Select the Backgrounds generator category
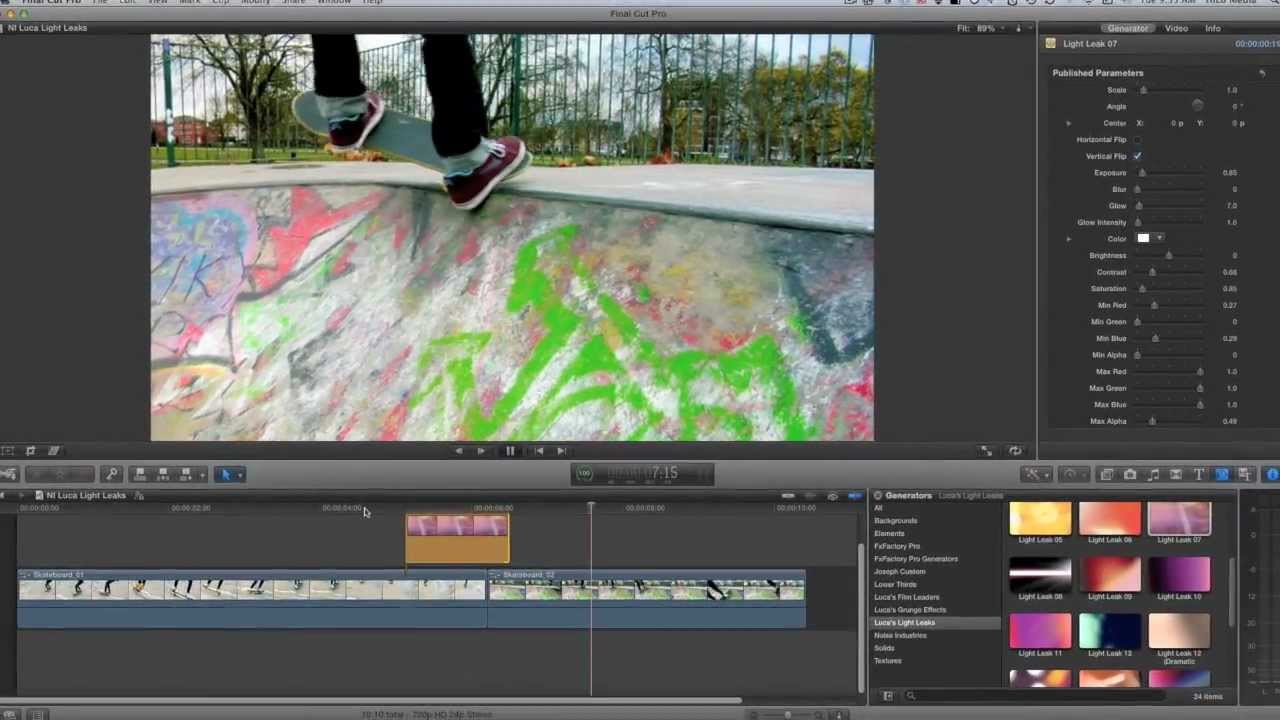1280x720 pixels. tap(895, 521)
